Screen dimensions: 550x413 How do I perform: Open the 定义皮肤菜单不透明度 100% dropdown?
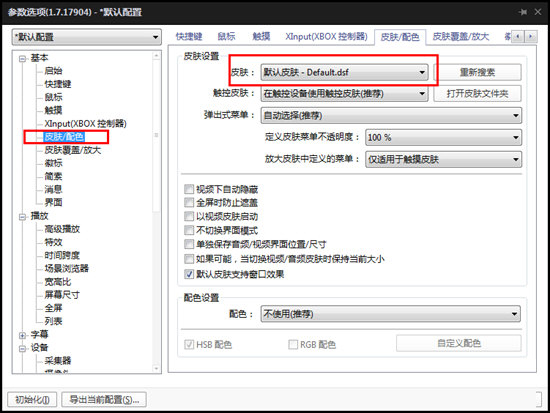pos(443,137)
